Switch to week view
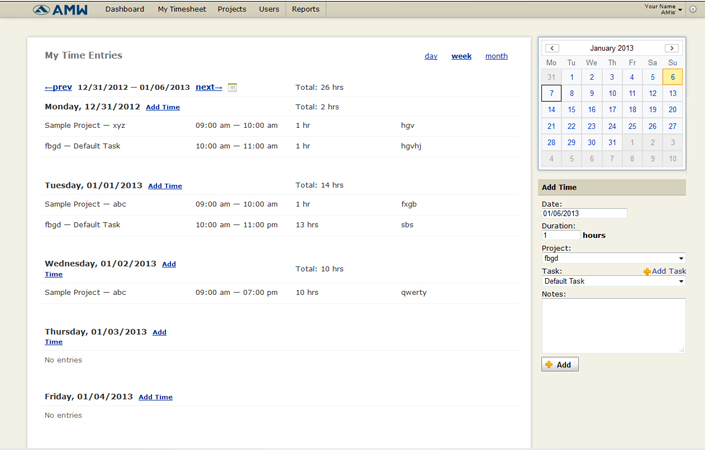Viewport: 705px width, 450px height. click(461, 56)
